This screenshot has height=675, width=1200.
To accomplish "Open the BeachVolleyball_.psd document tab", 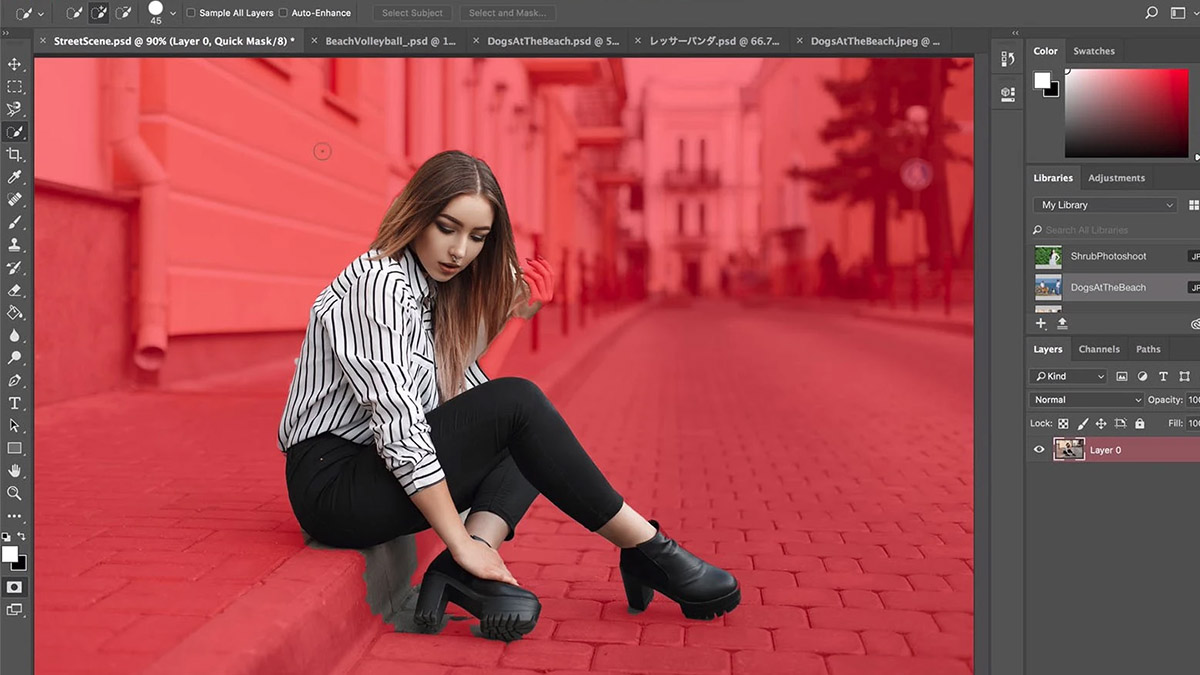I will tap(390, 41).
